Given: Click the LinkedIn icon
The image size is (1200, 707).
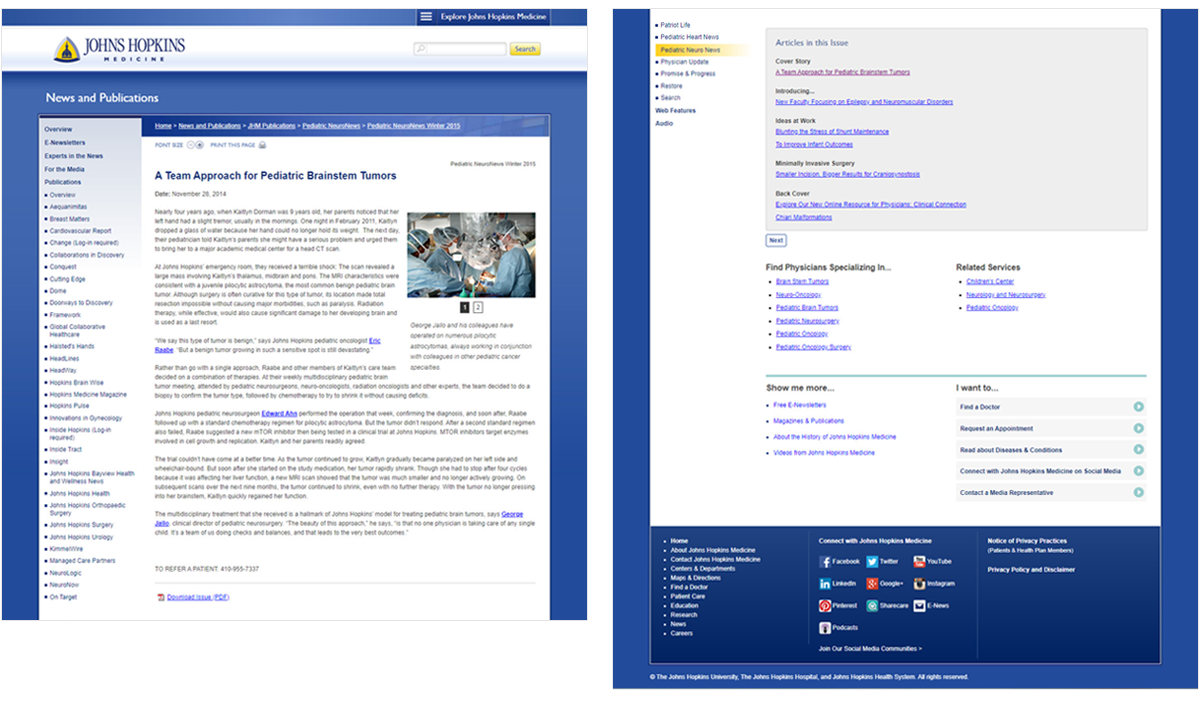Looking at the screenshot, I should click(x=825, y=584).
